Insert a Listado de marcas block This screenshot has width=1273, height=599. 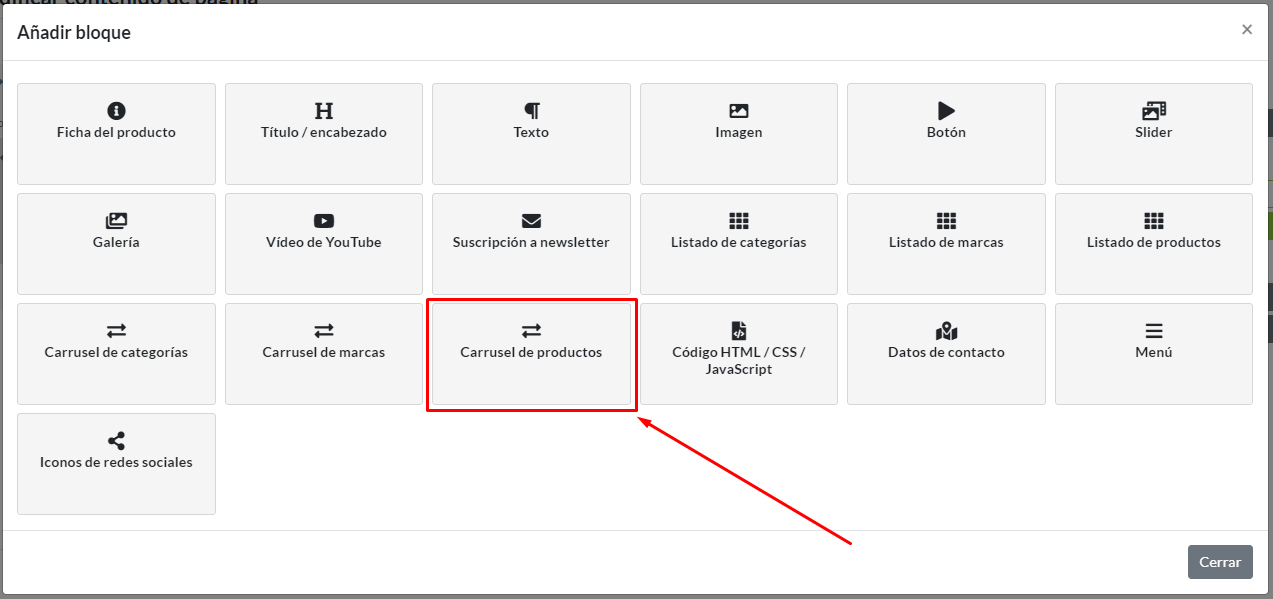(x=946, y=243)
